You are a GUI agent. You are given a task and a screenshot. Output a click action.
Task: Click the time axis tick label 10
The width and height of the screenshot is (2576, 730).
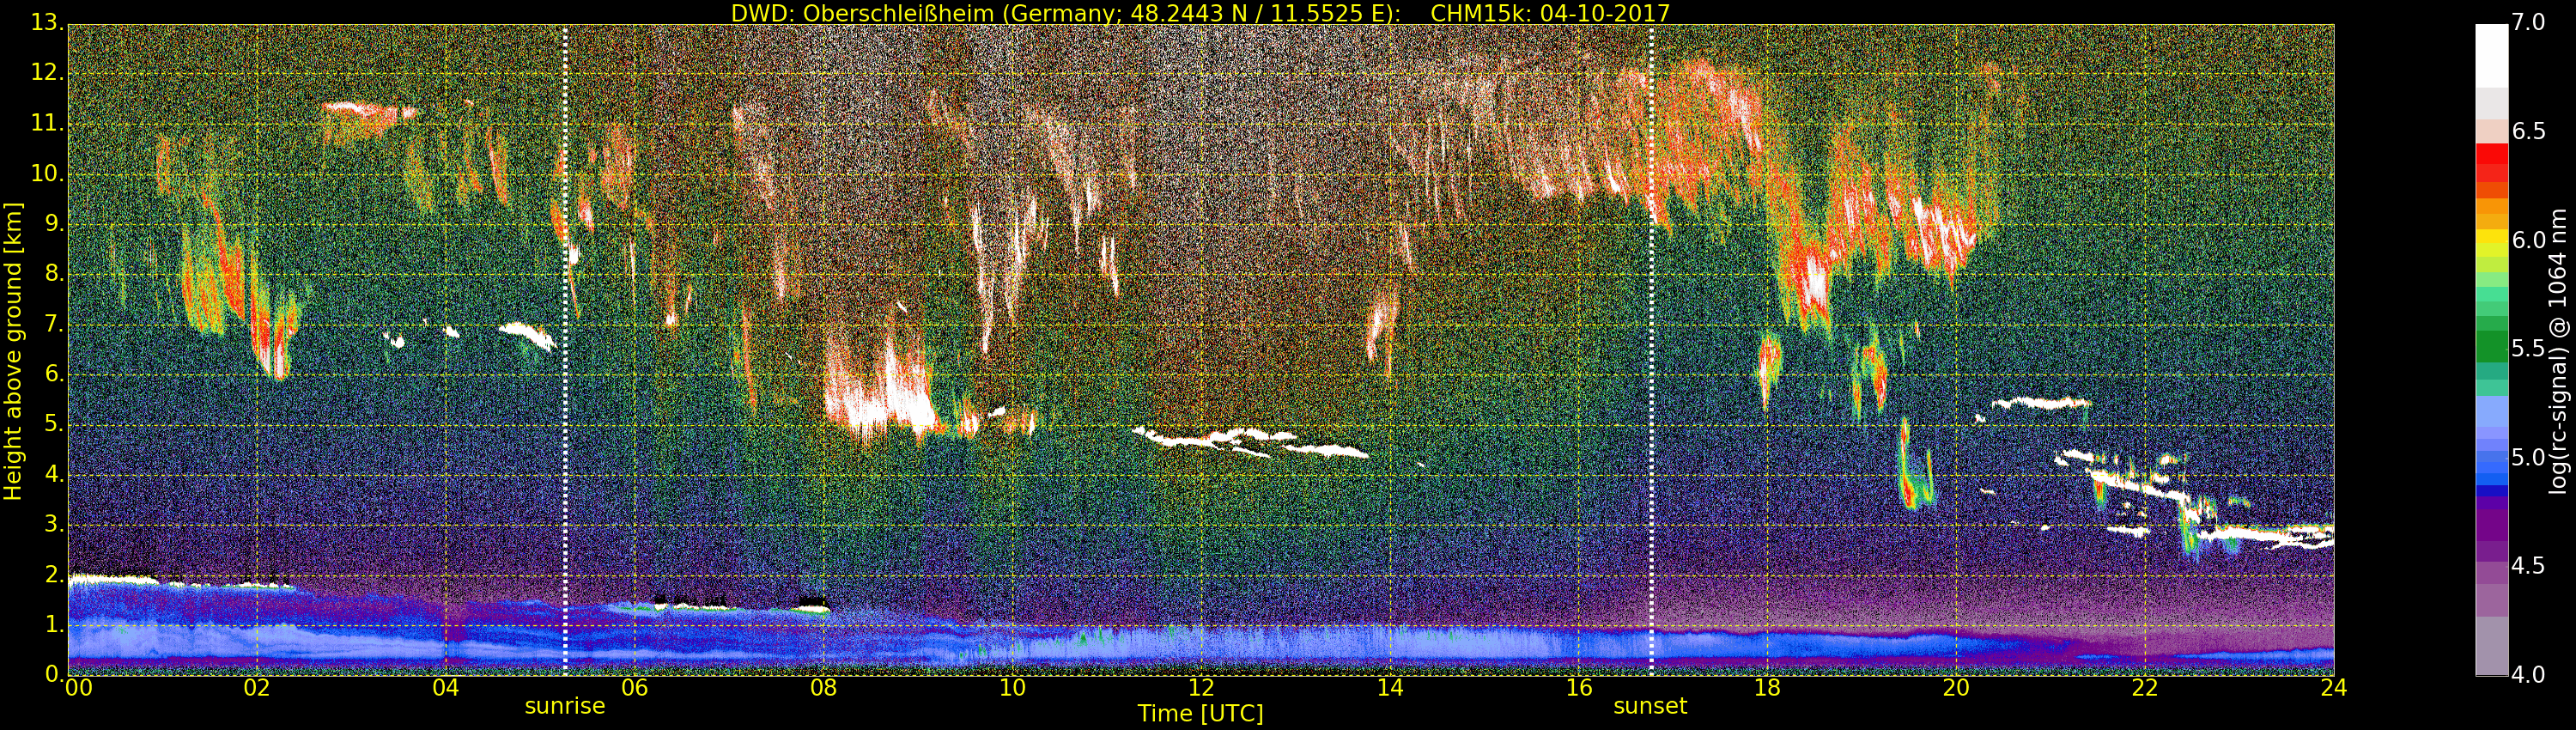(x=1012, y=688)
